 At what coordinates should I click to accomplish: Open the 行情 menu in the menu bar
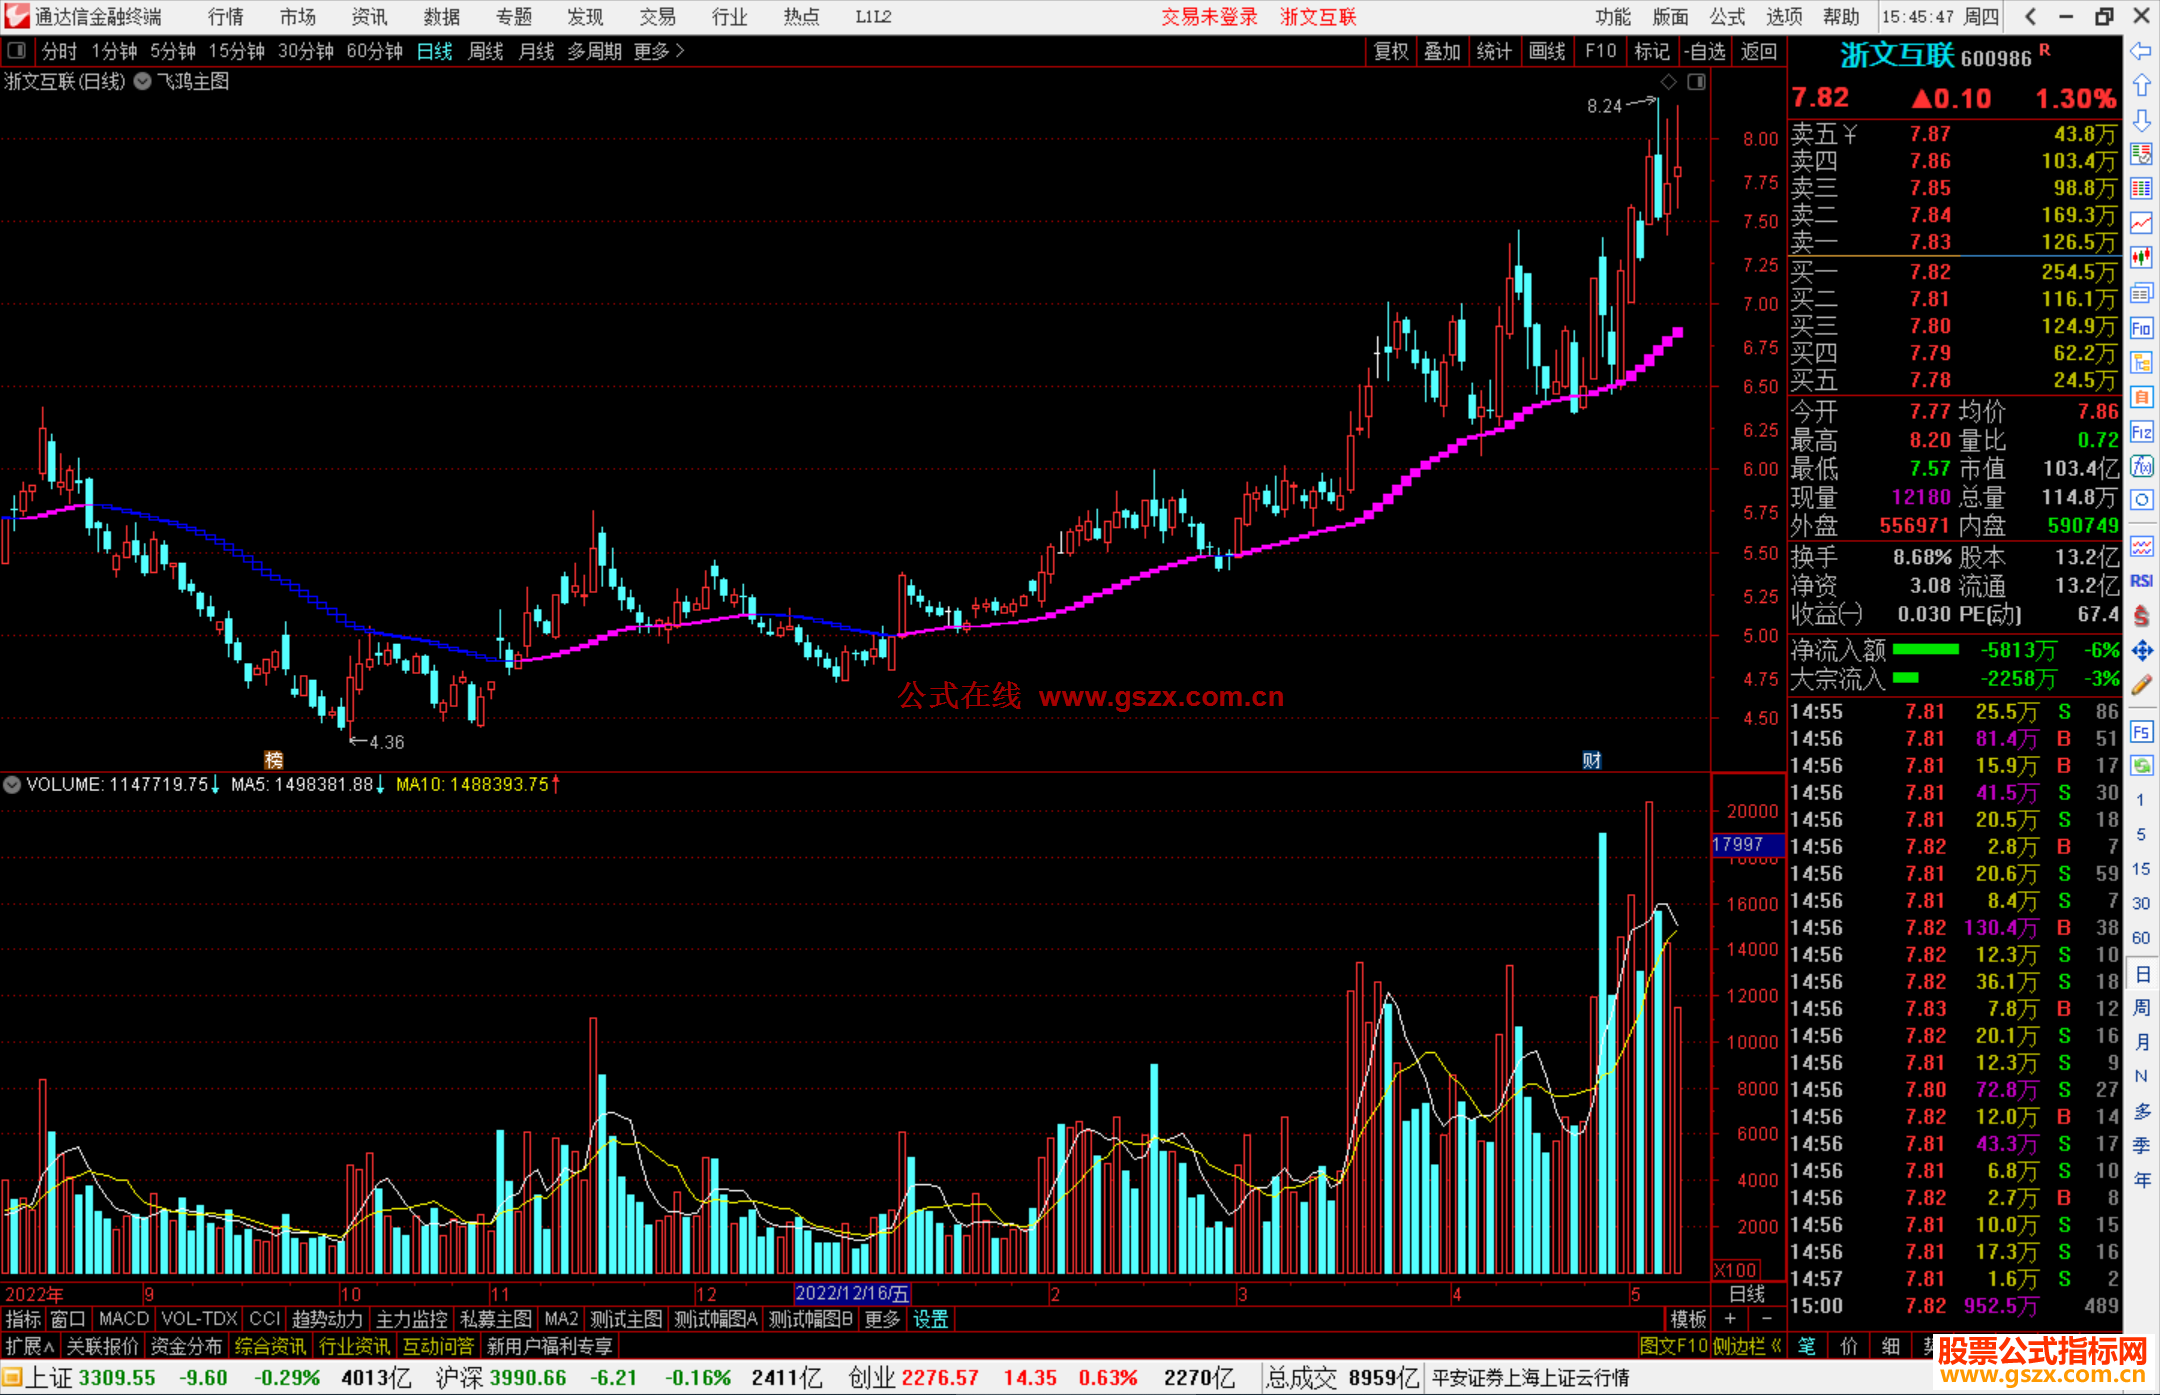pyautogui.click(x=225, y=17)
